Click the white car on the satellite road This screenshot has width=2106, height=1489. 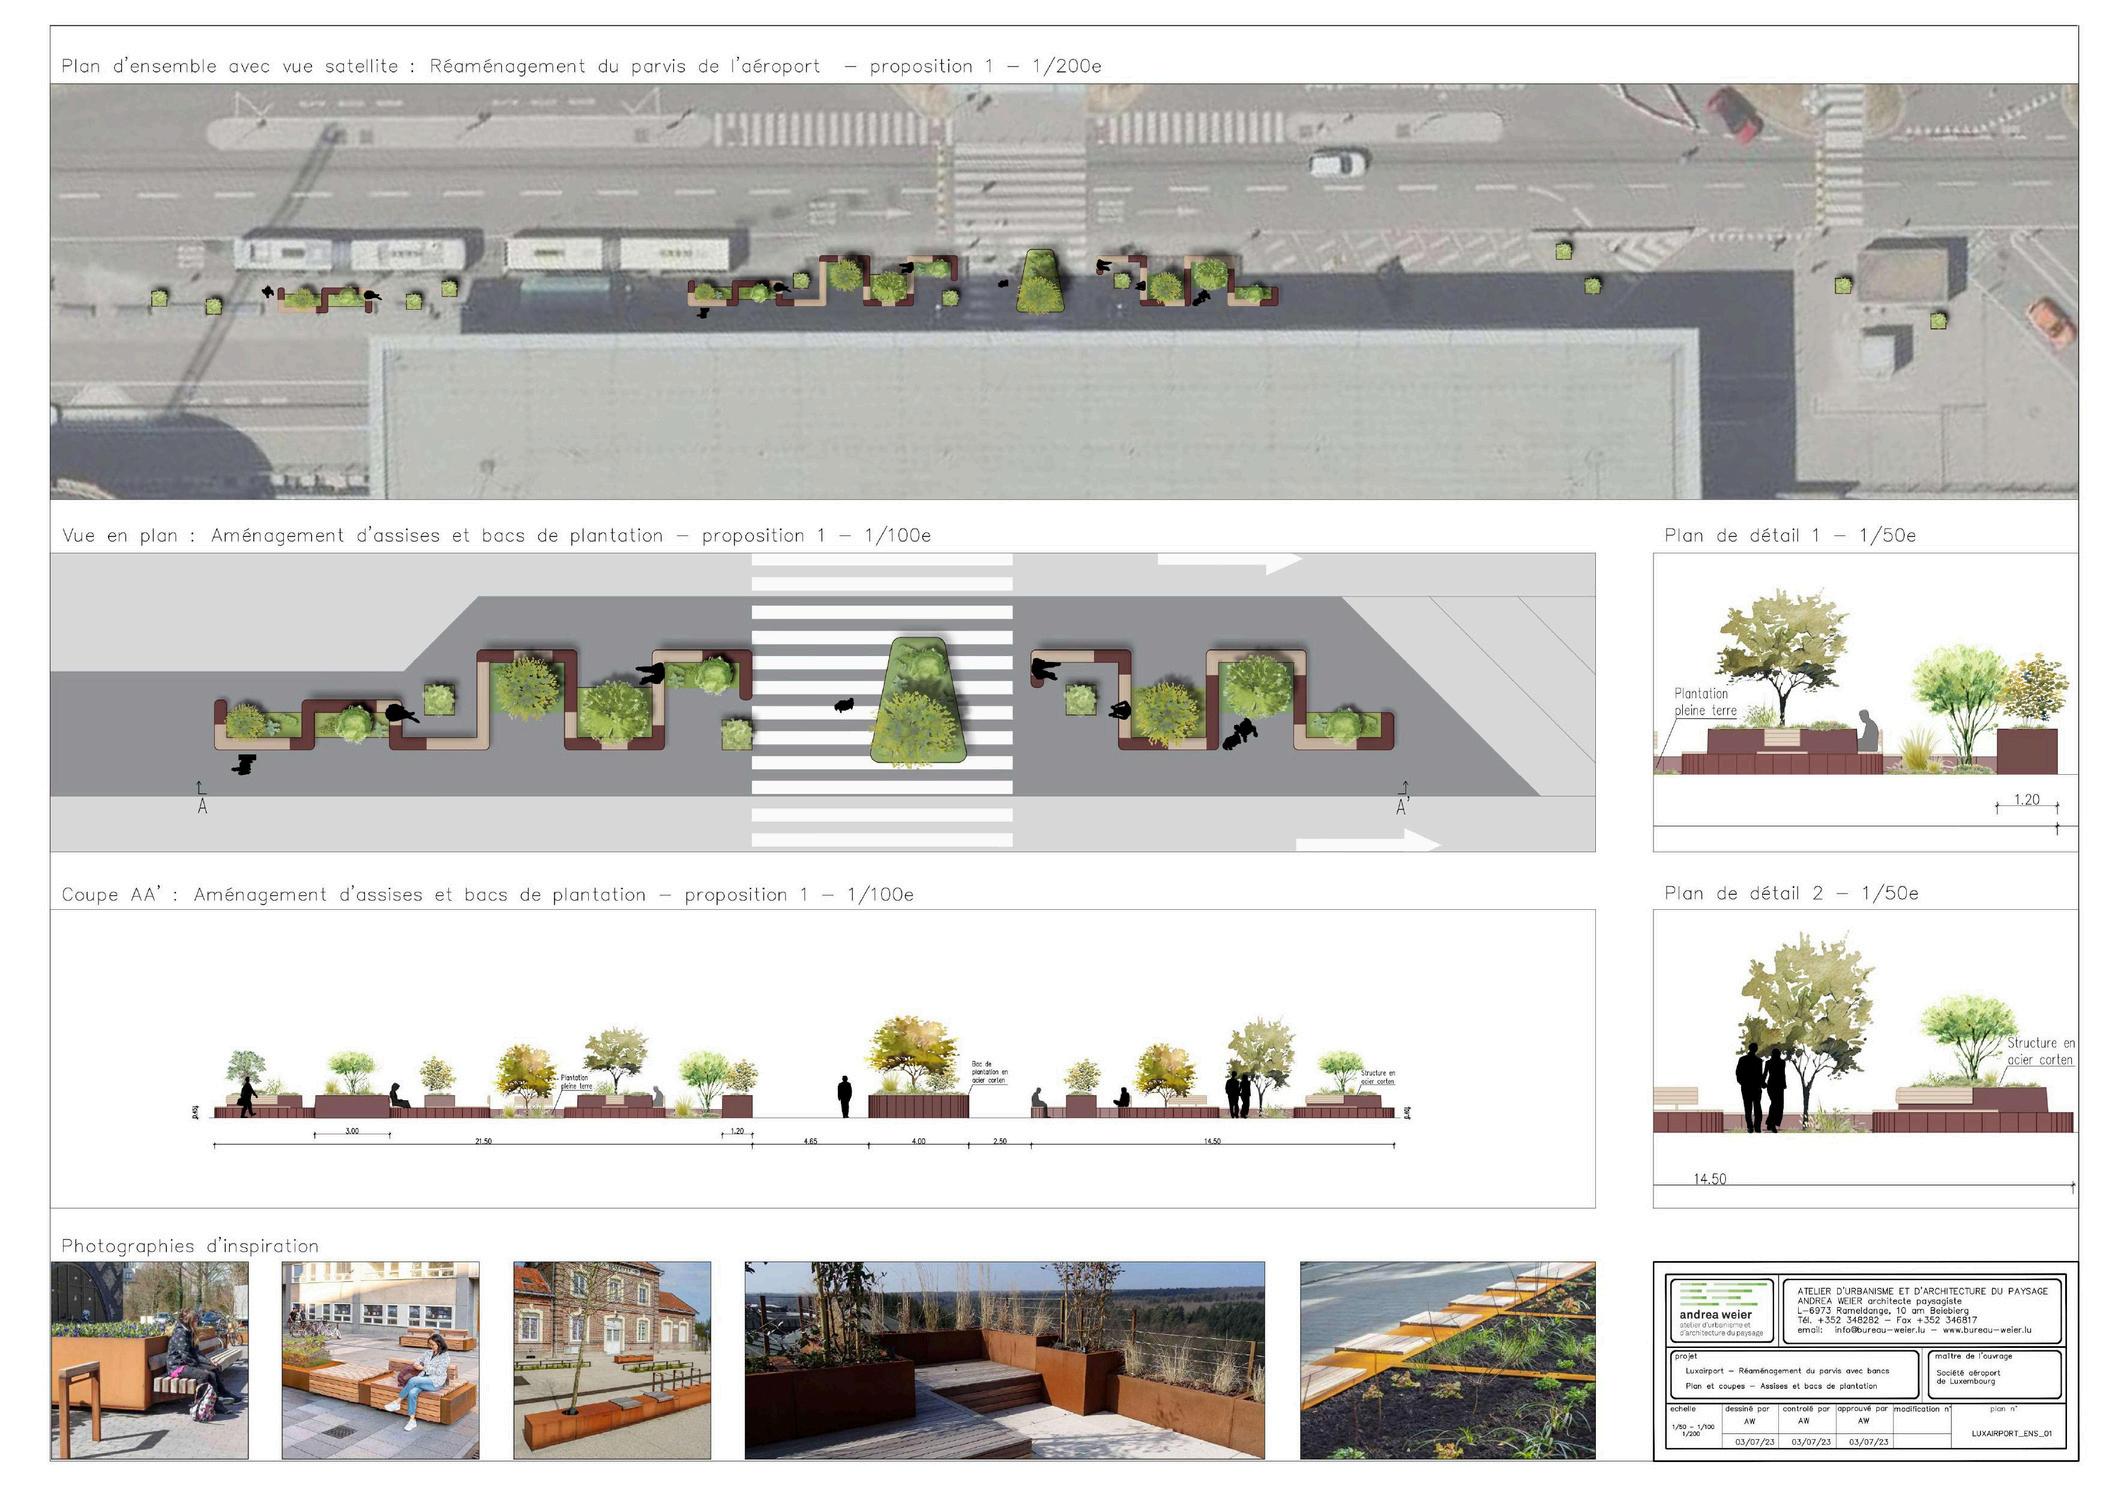tap(1336, 163)
